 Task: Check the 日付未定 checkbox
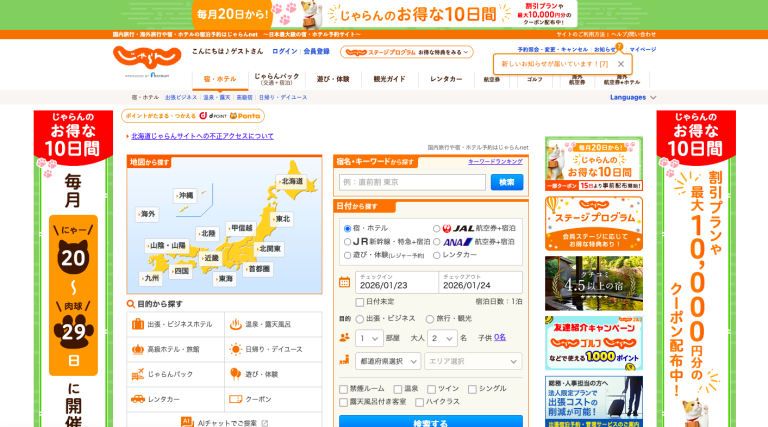pos(360,302)
